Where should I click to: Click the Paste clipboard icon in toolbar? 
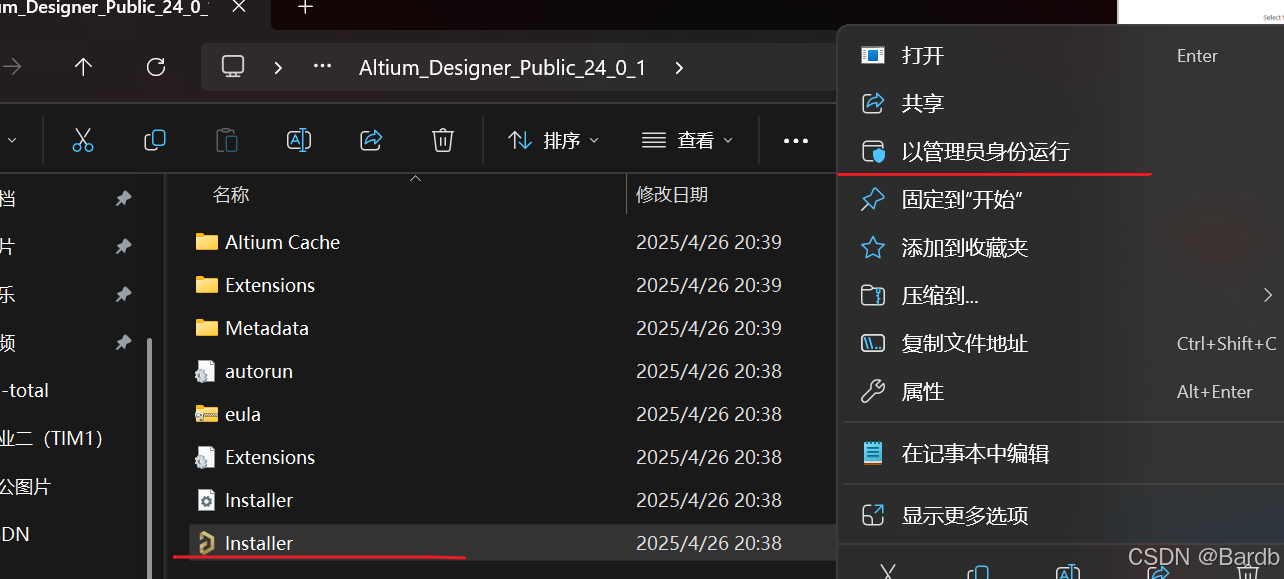tap(227, 140)
